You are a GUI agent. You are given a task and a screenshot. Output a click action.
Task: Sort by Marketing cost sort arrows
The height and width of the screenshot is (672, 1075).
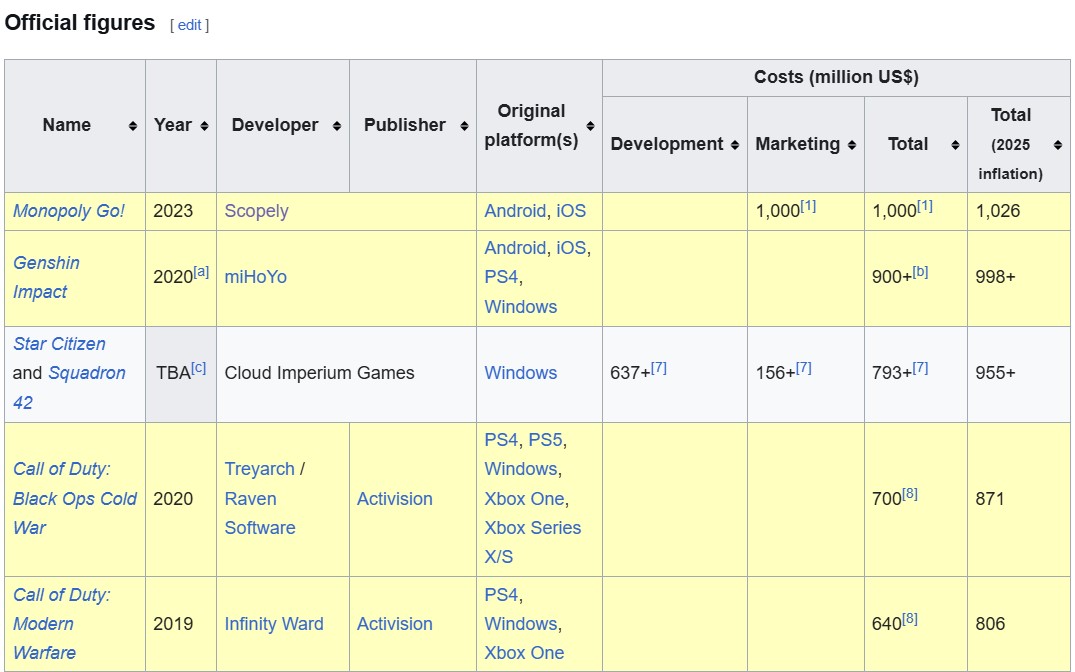[x=852, y=145]
